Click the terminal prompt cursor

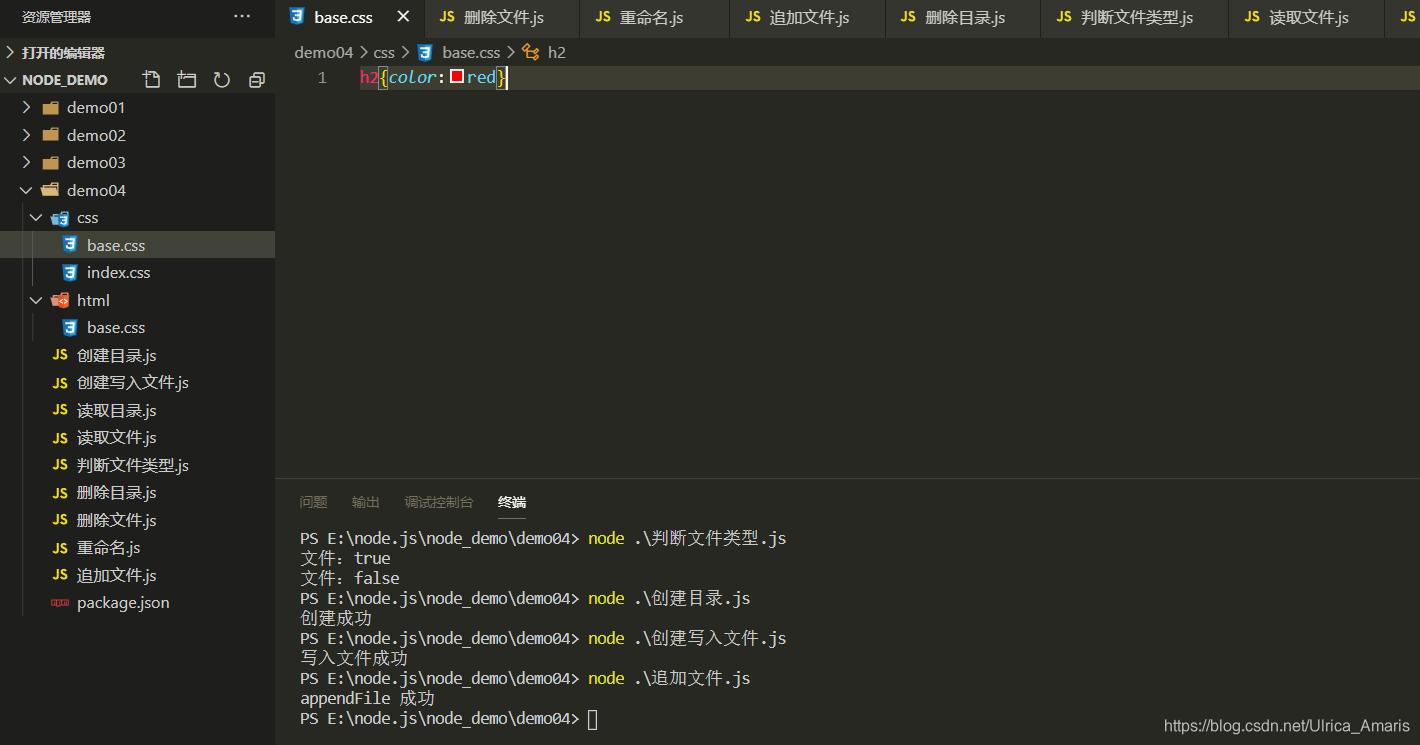pos(593,719)
